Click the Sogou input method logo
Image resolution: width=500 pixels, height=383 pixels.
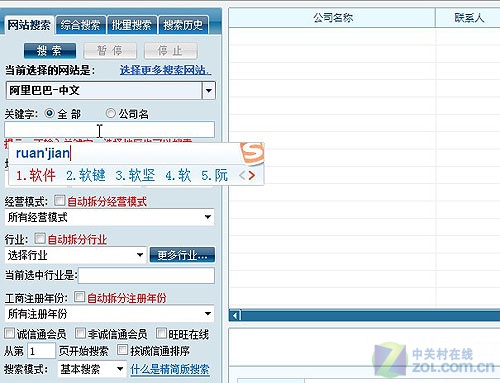pyautogui.click(x=252, y=154)
